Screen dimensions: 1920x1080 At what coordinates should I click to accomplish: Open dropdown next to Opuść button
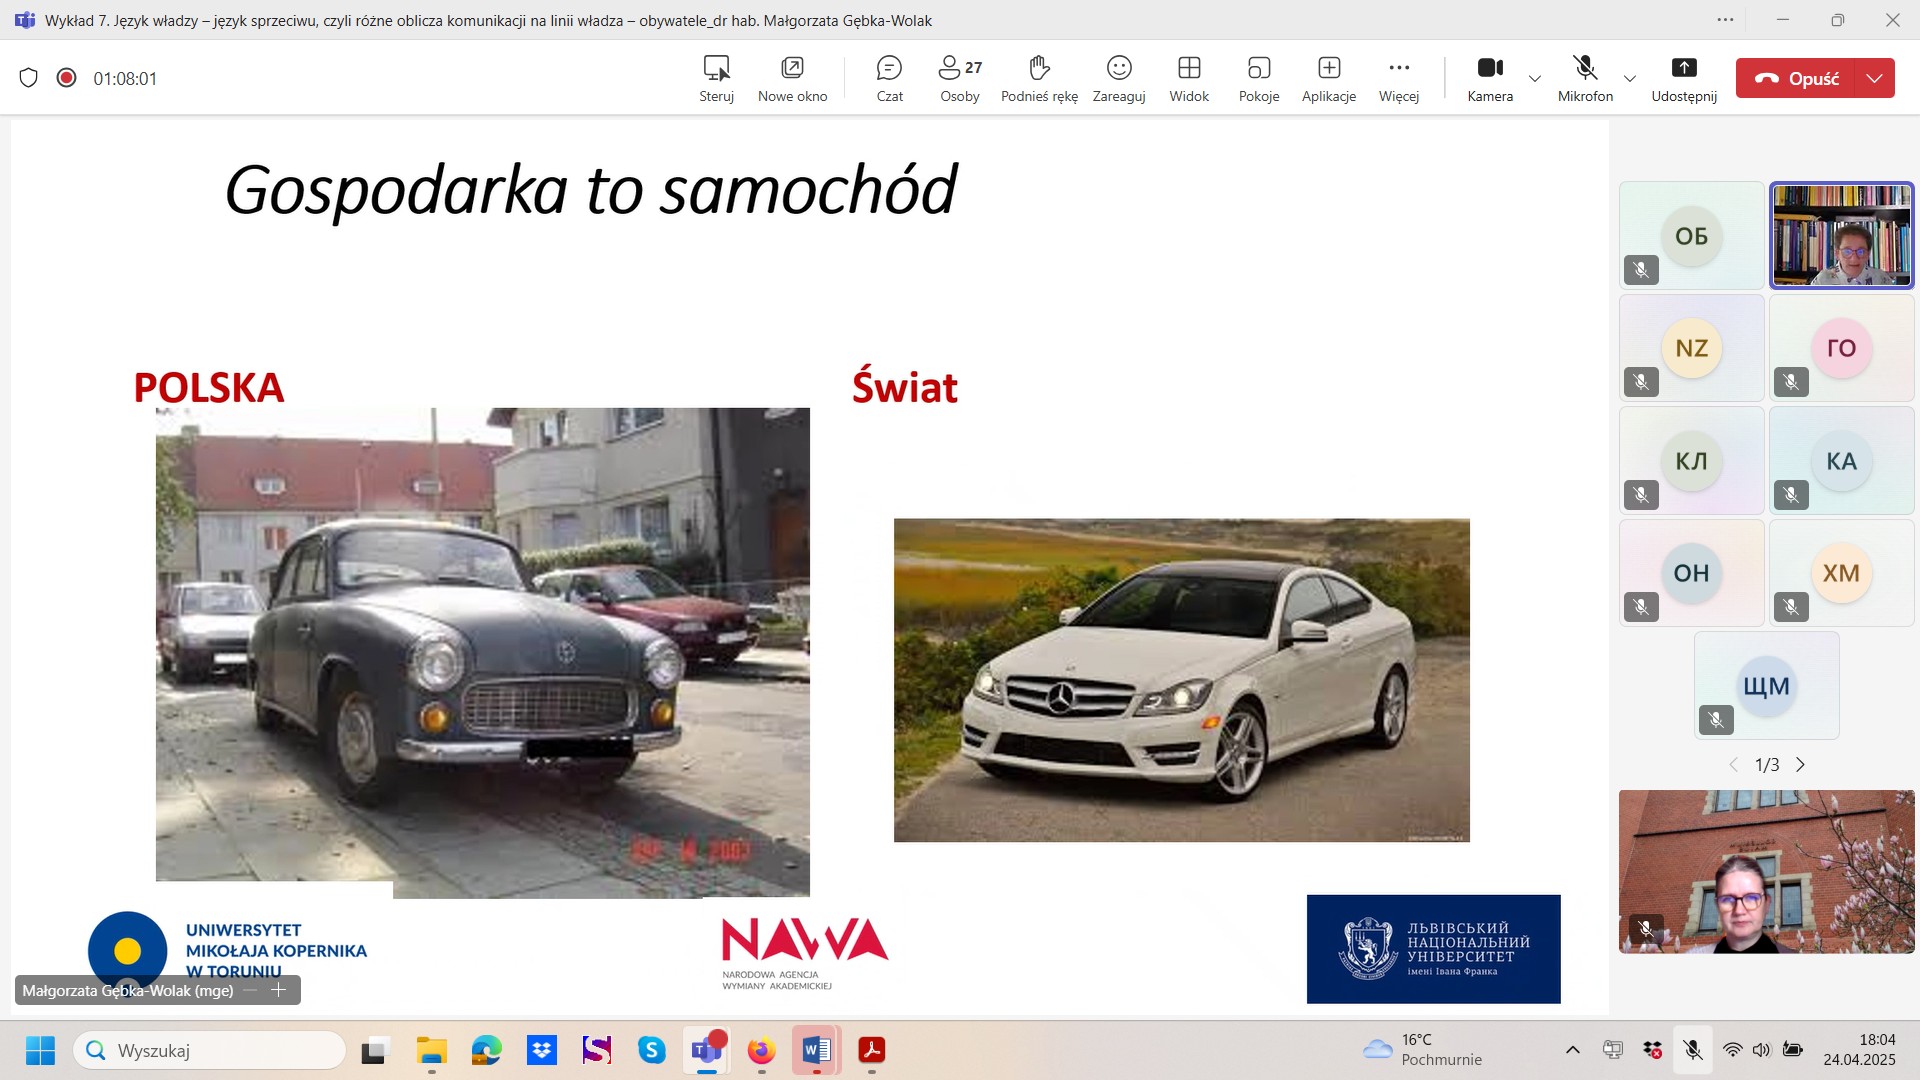[1874, 78]
